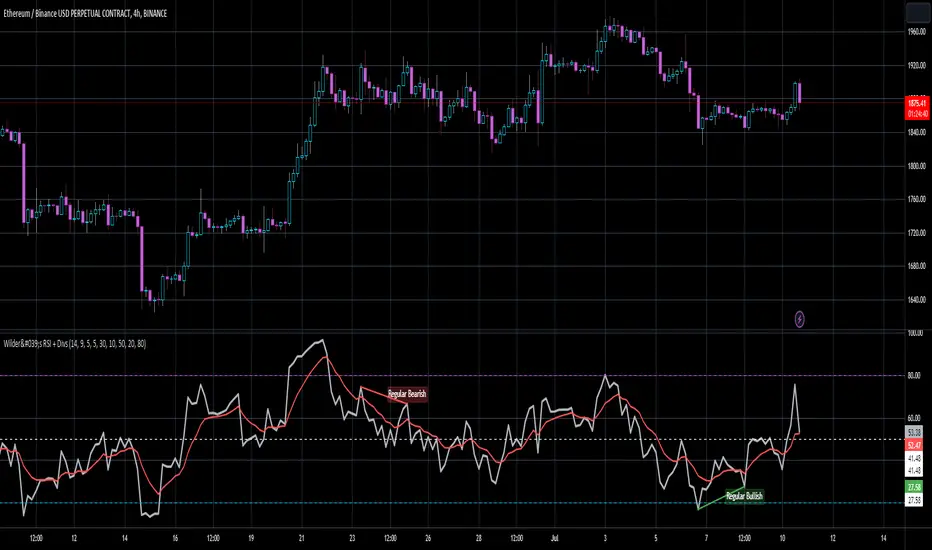Click the green 27.58 value label
This screenshot has height=550, width=932.
914,487
